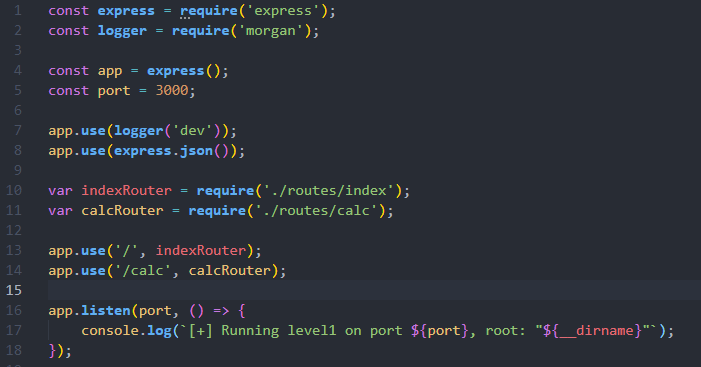Screen dimensions: 701x367
Task: Click the arrow function '=>' on line 16
Action: [x=221, y=310]
